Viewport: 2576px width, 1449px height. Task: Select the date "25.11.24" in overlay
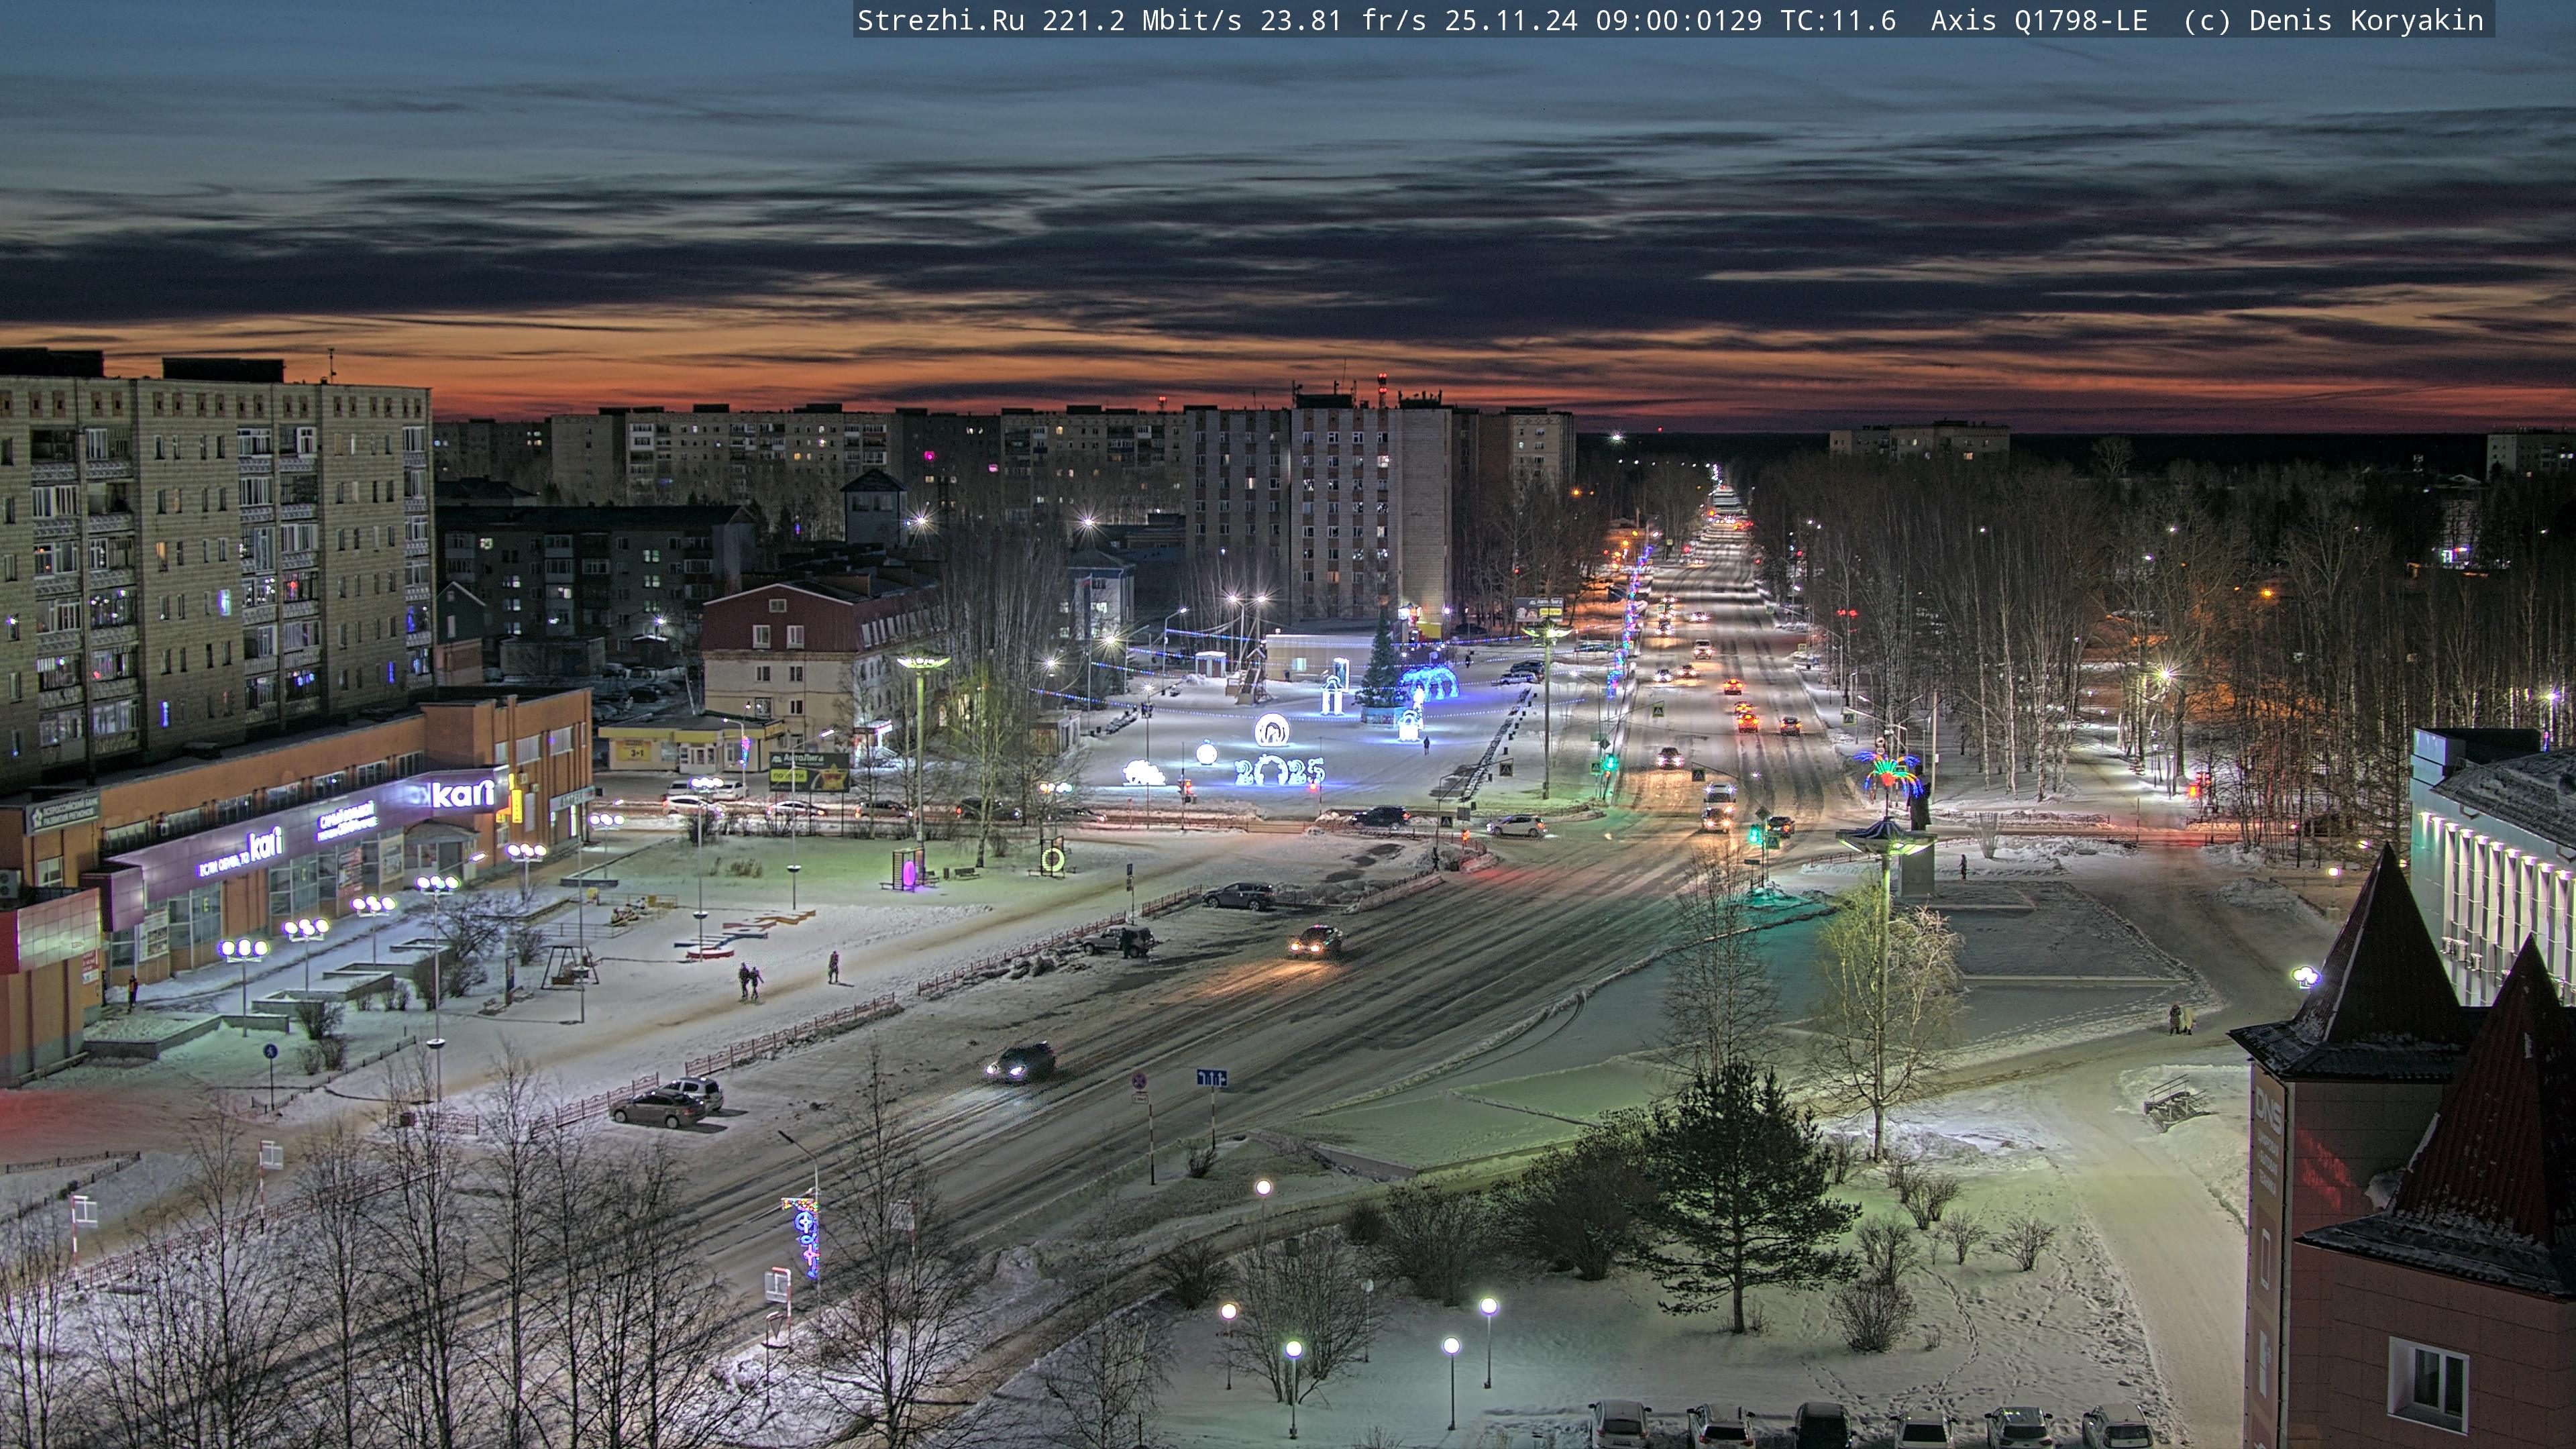1511,20
